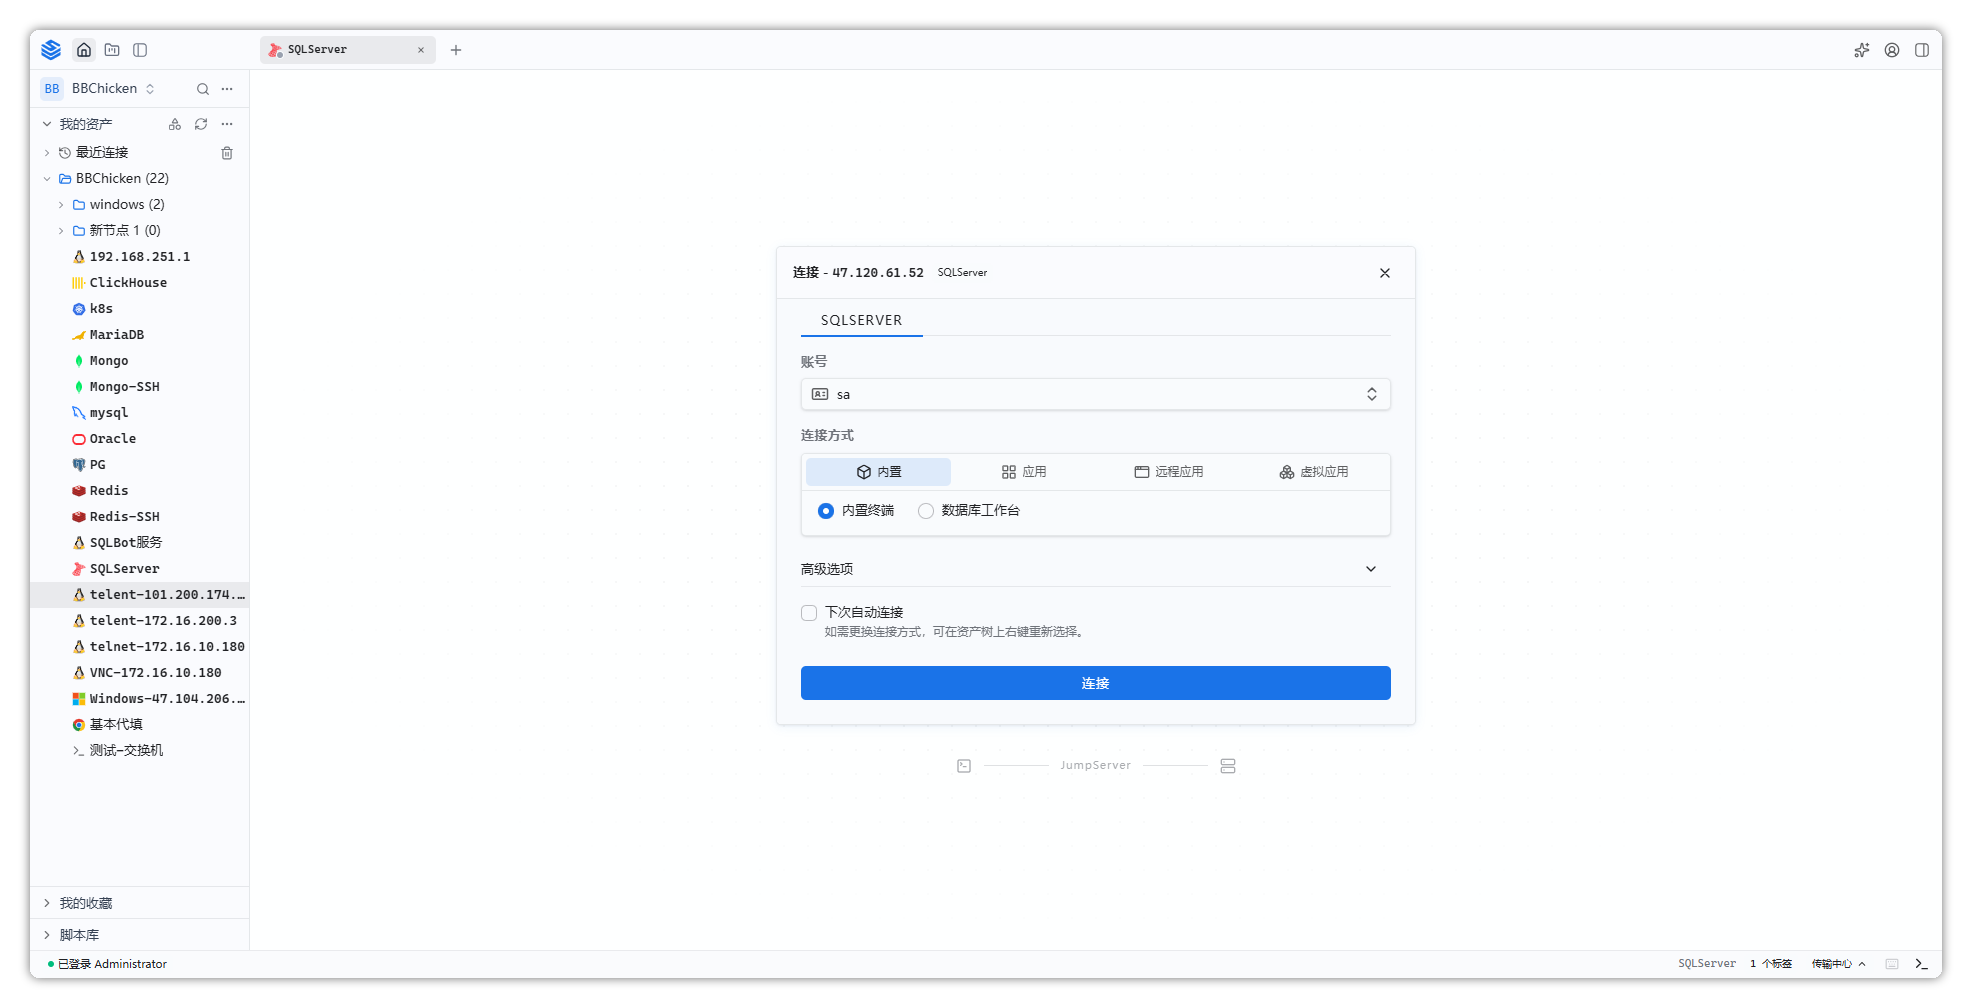Enable the 下次自动连接 checkbox
1972x998 pixels.
coord(809,613)
